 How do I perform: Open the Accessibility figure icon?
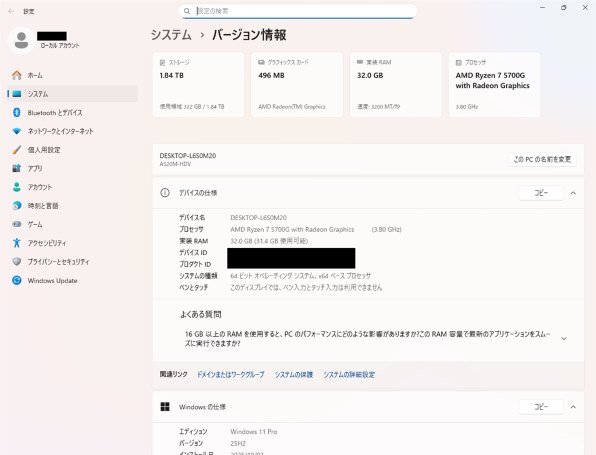pos(17,243)
